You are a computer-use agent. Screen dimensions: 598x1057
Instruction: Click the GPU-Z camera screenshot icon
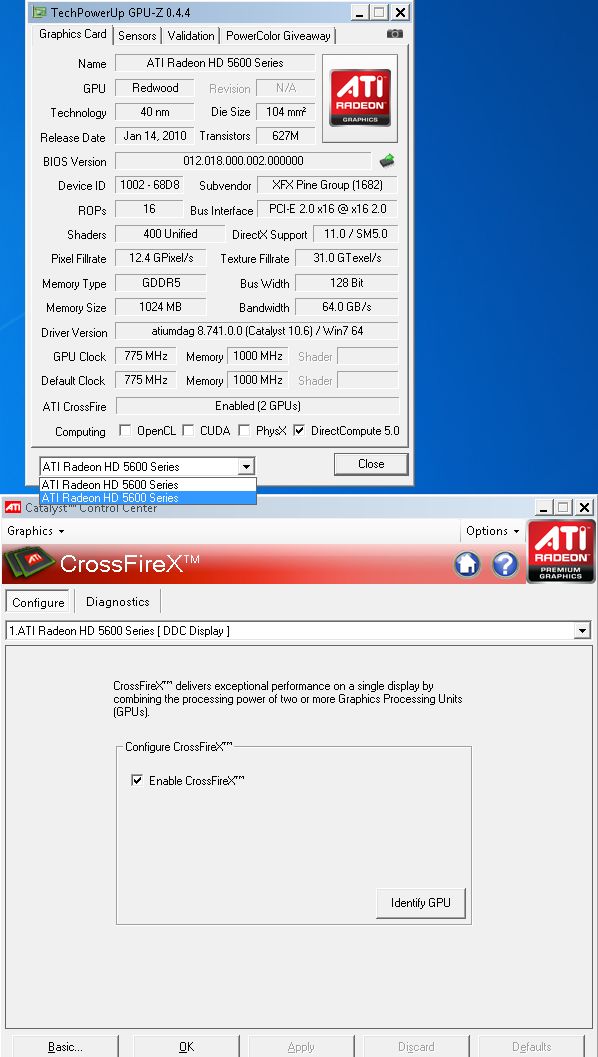pyautogui.click(x=395, y=34)
